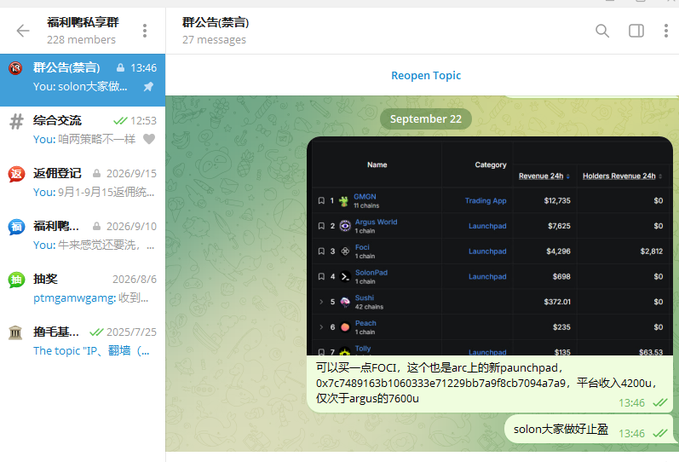
Task: Toggle the right sidebar panel icon
Action: [x=636, y=31]
